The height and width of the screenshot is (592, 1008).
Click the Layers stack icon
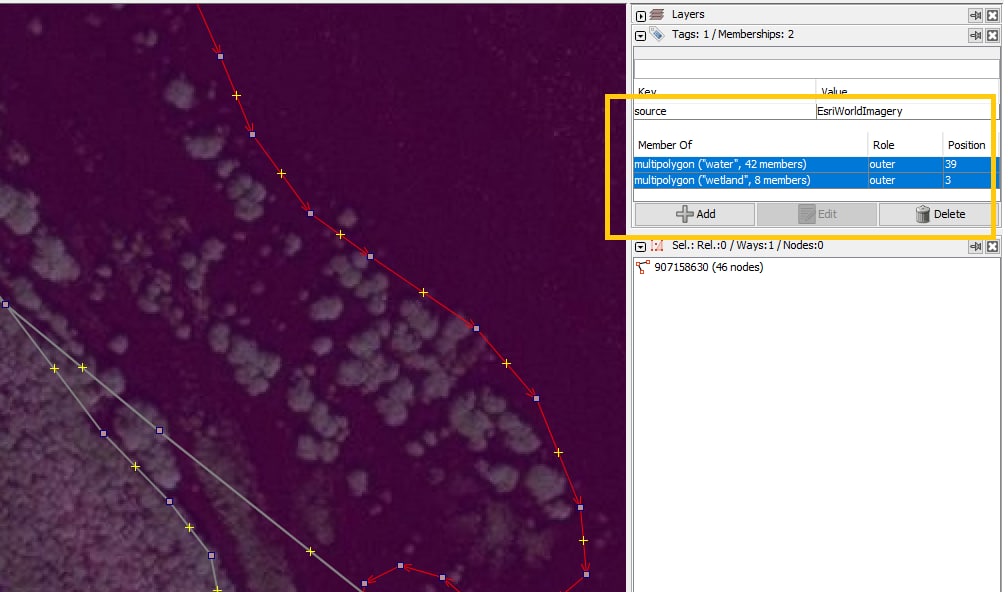657,14
